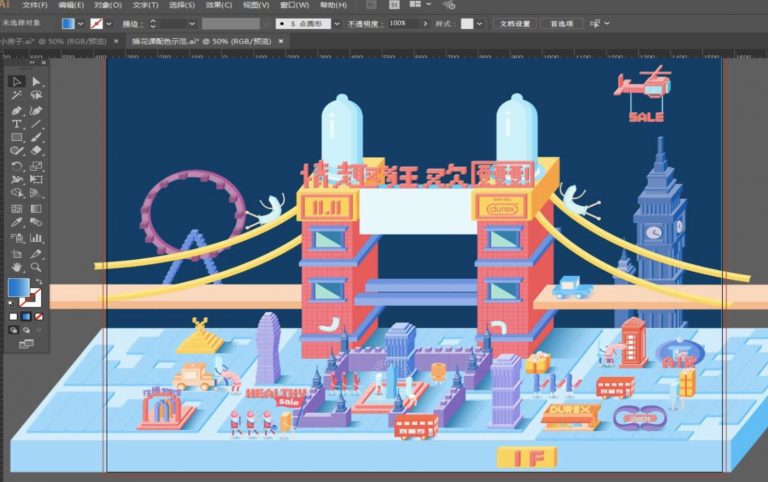Select the Line Segment tool
768x482 pixels.
36,124
